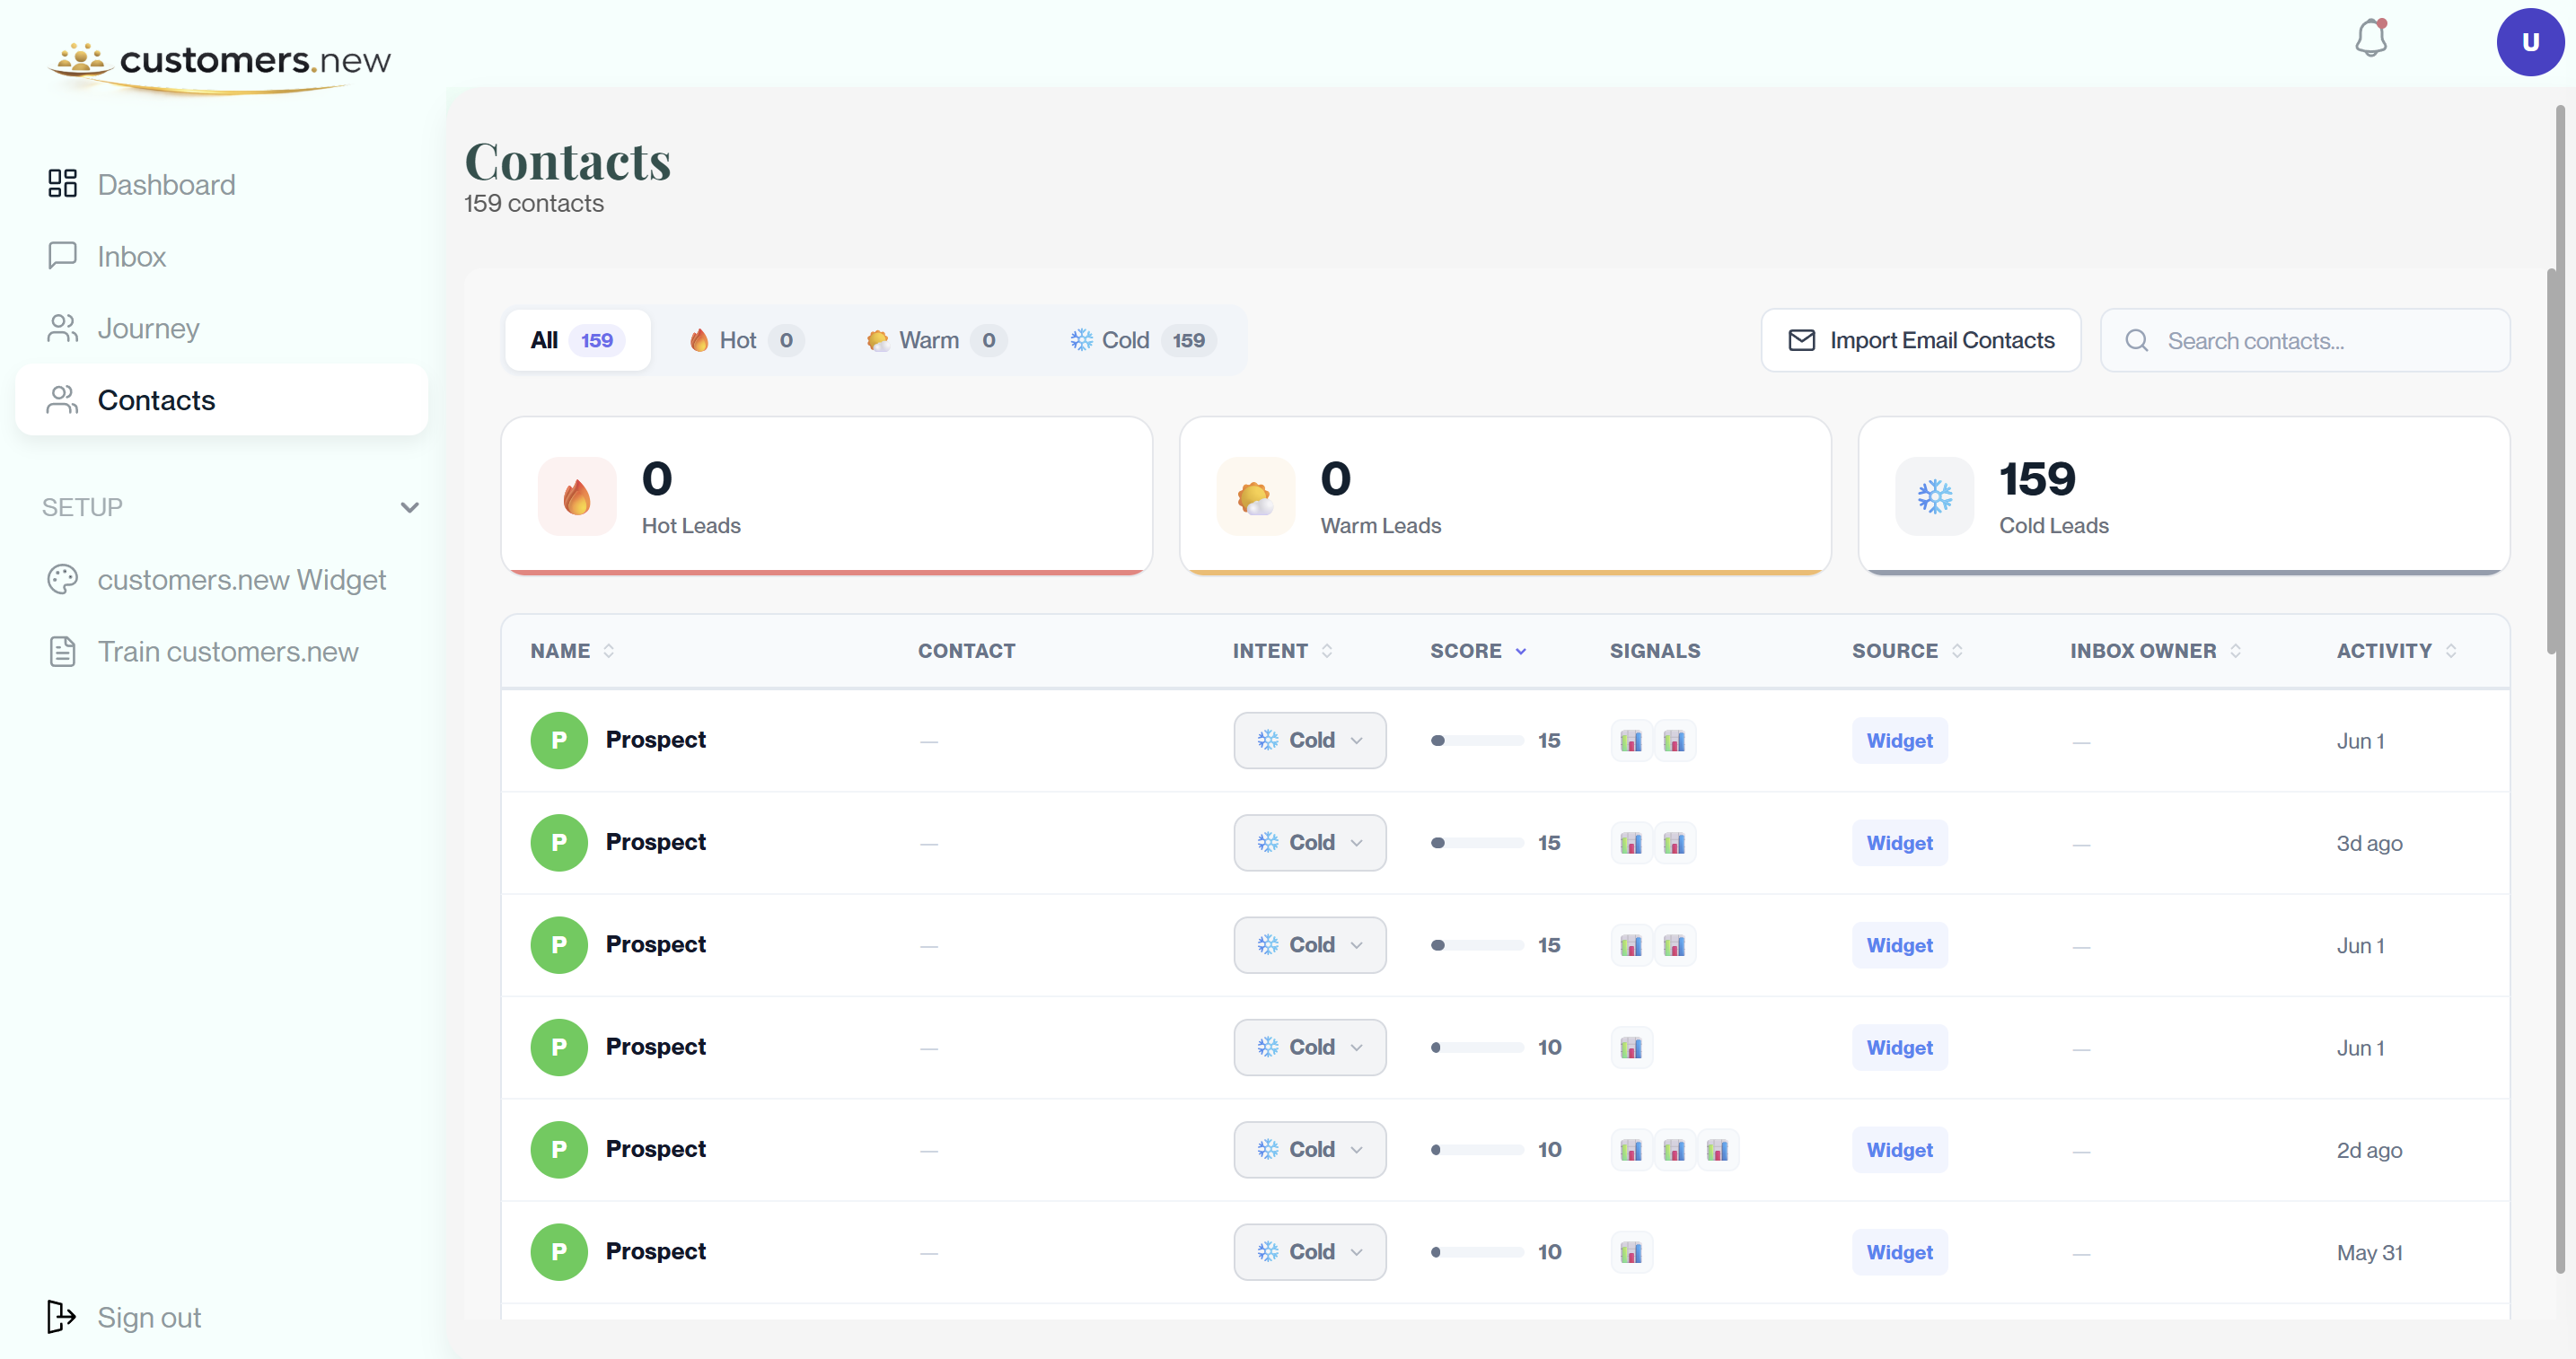Click Widget source badge, May 31 row
Screen dimensions: 2576x1359
tap(1899, 1252)
